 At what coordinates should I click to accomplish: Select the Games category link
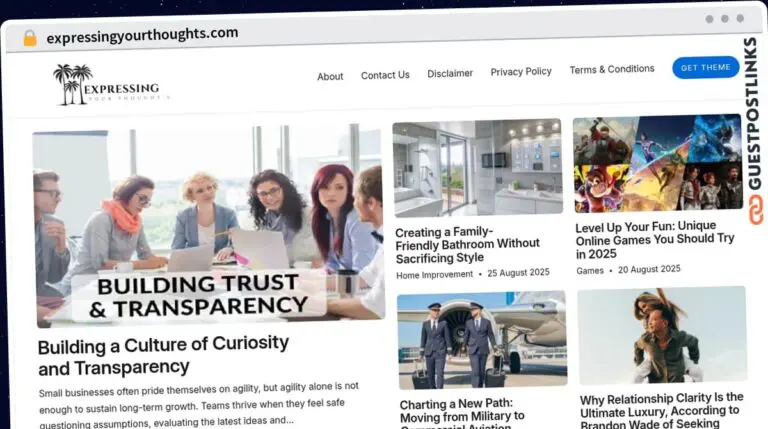pos(590,271)
